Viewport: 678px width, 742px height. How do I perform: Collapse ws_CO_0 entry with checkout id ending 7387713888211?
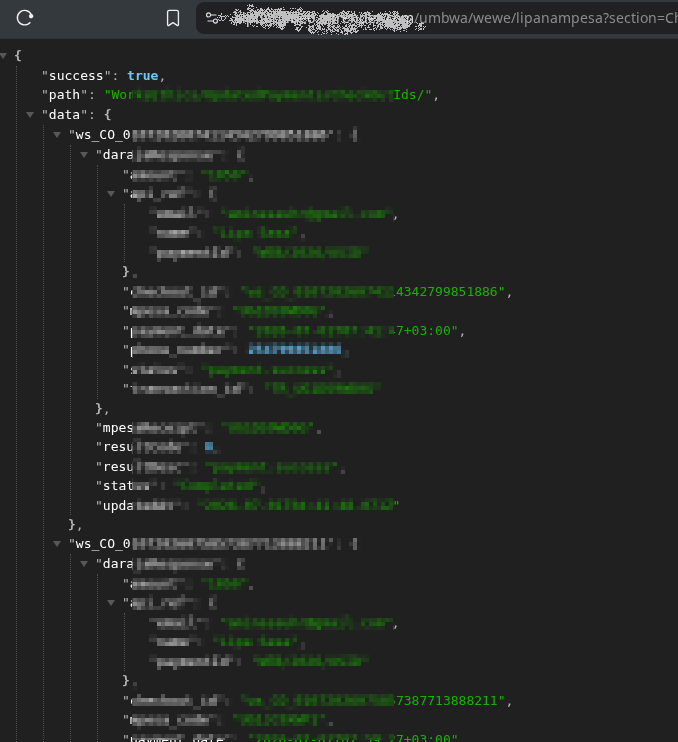(x=57, y=544)
